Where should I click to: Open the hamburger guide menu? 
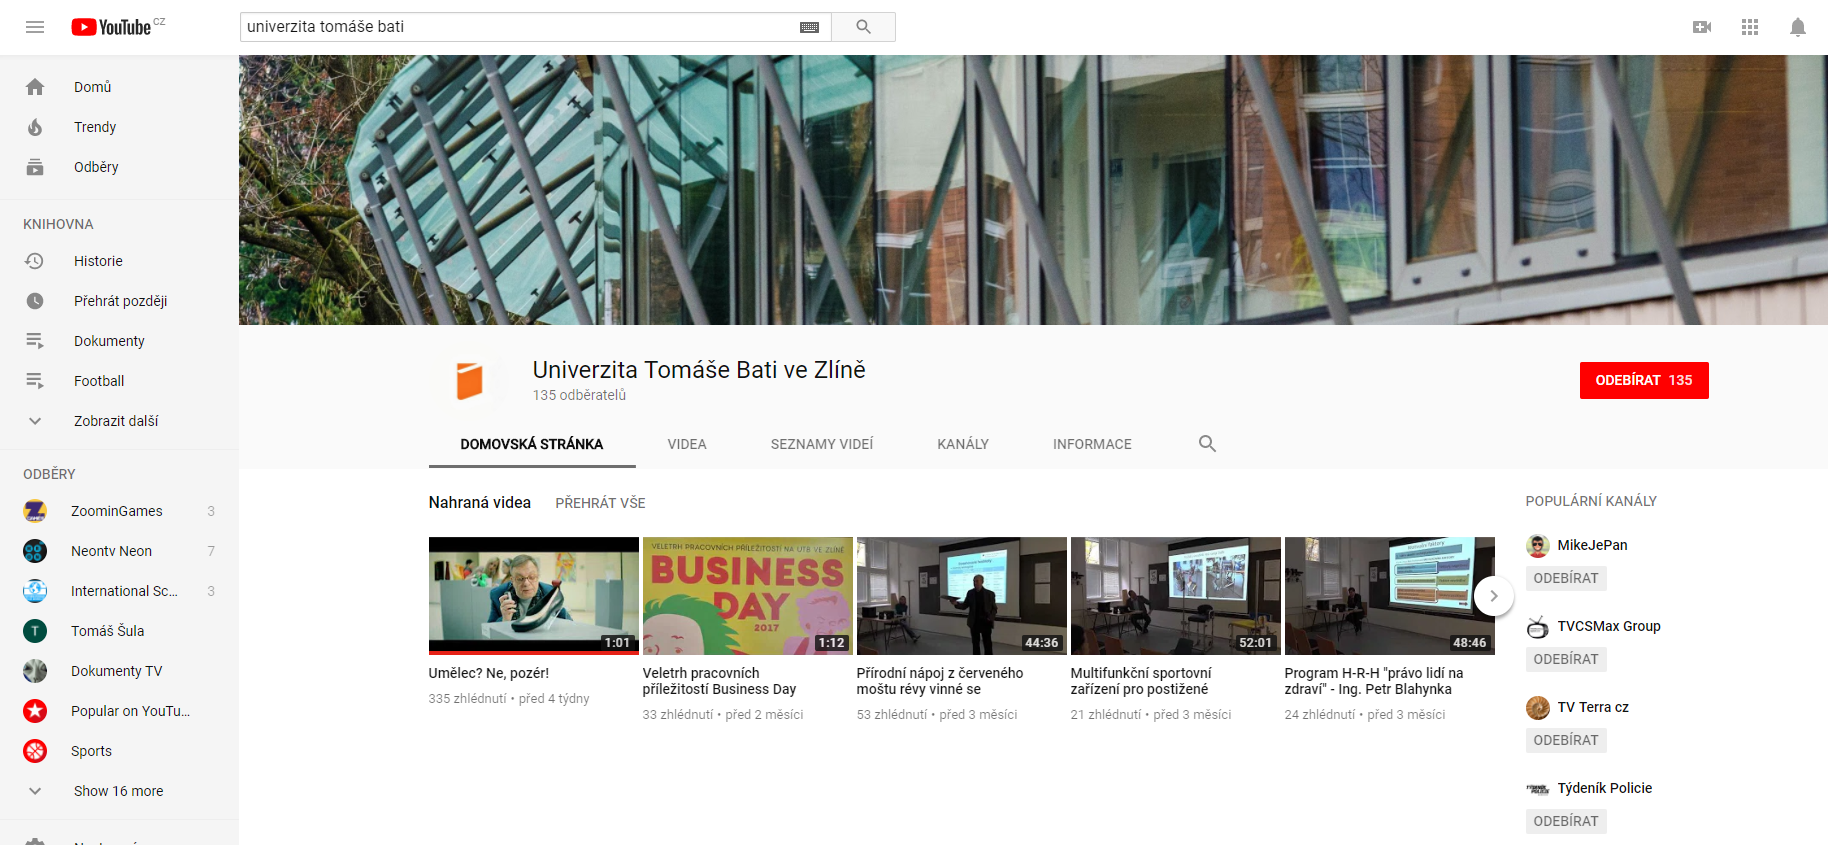click(x=35, y=27)
